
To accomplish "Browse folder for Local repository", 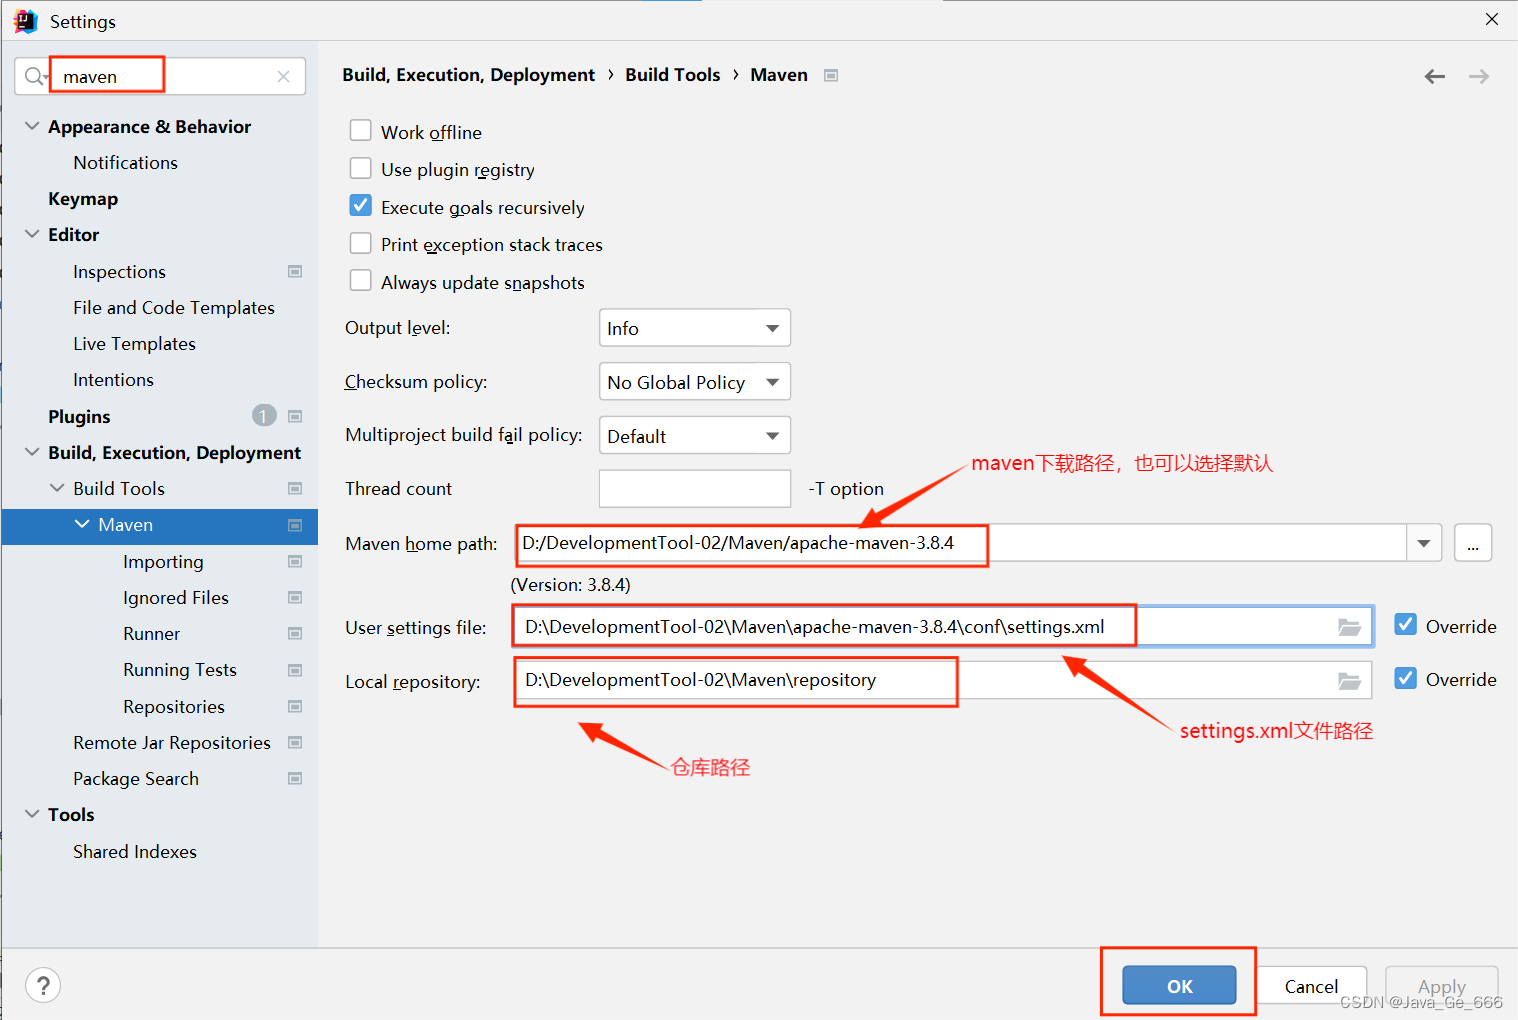I will [x=1350, y=681].
